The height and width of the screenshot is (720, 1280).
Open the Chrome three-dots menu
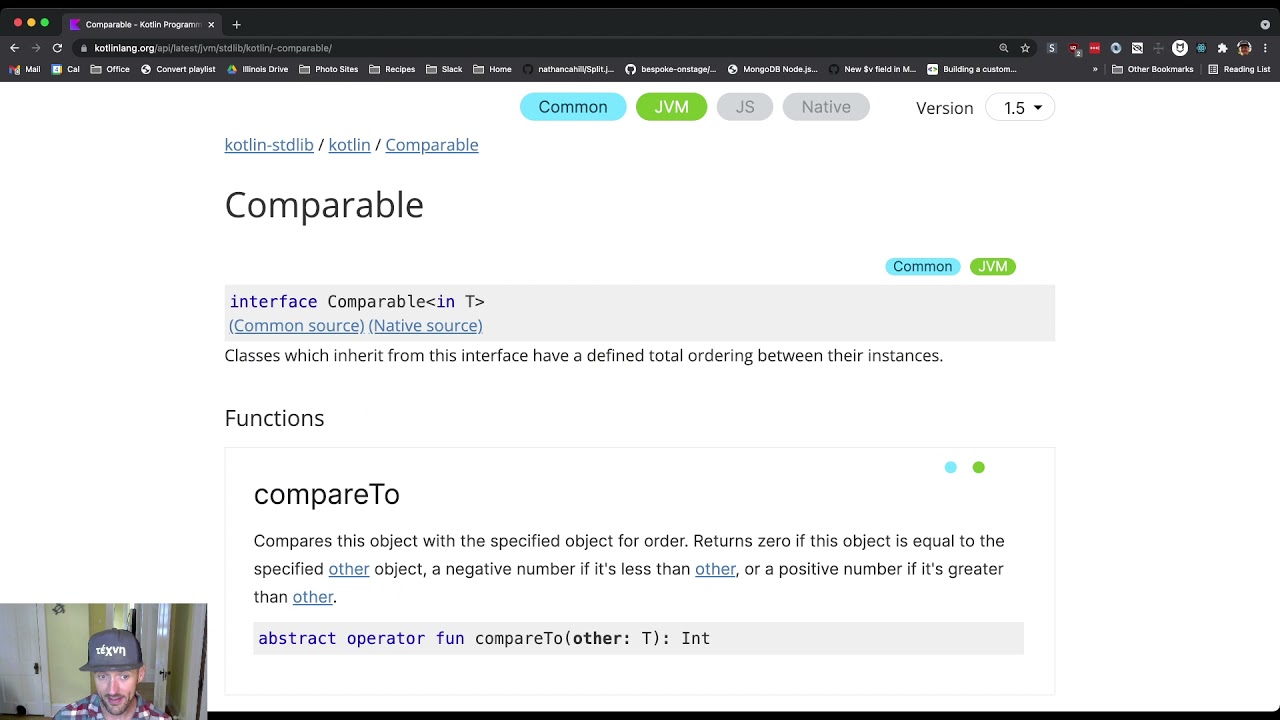pos(1265,48)
